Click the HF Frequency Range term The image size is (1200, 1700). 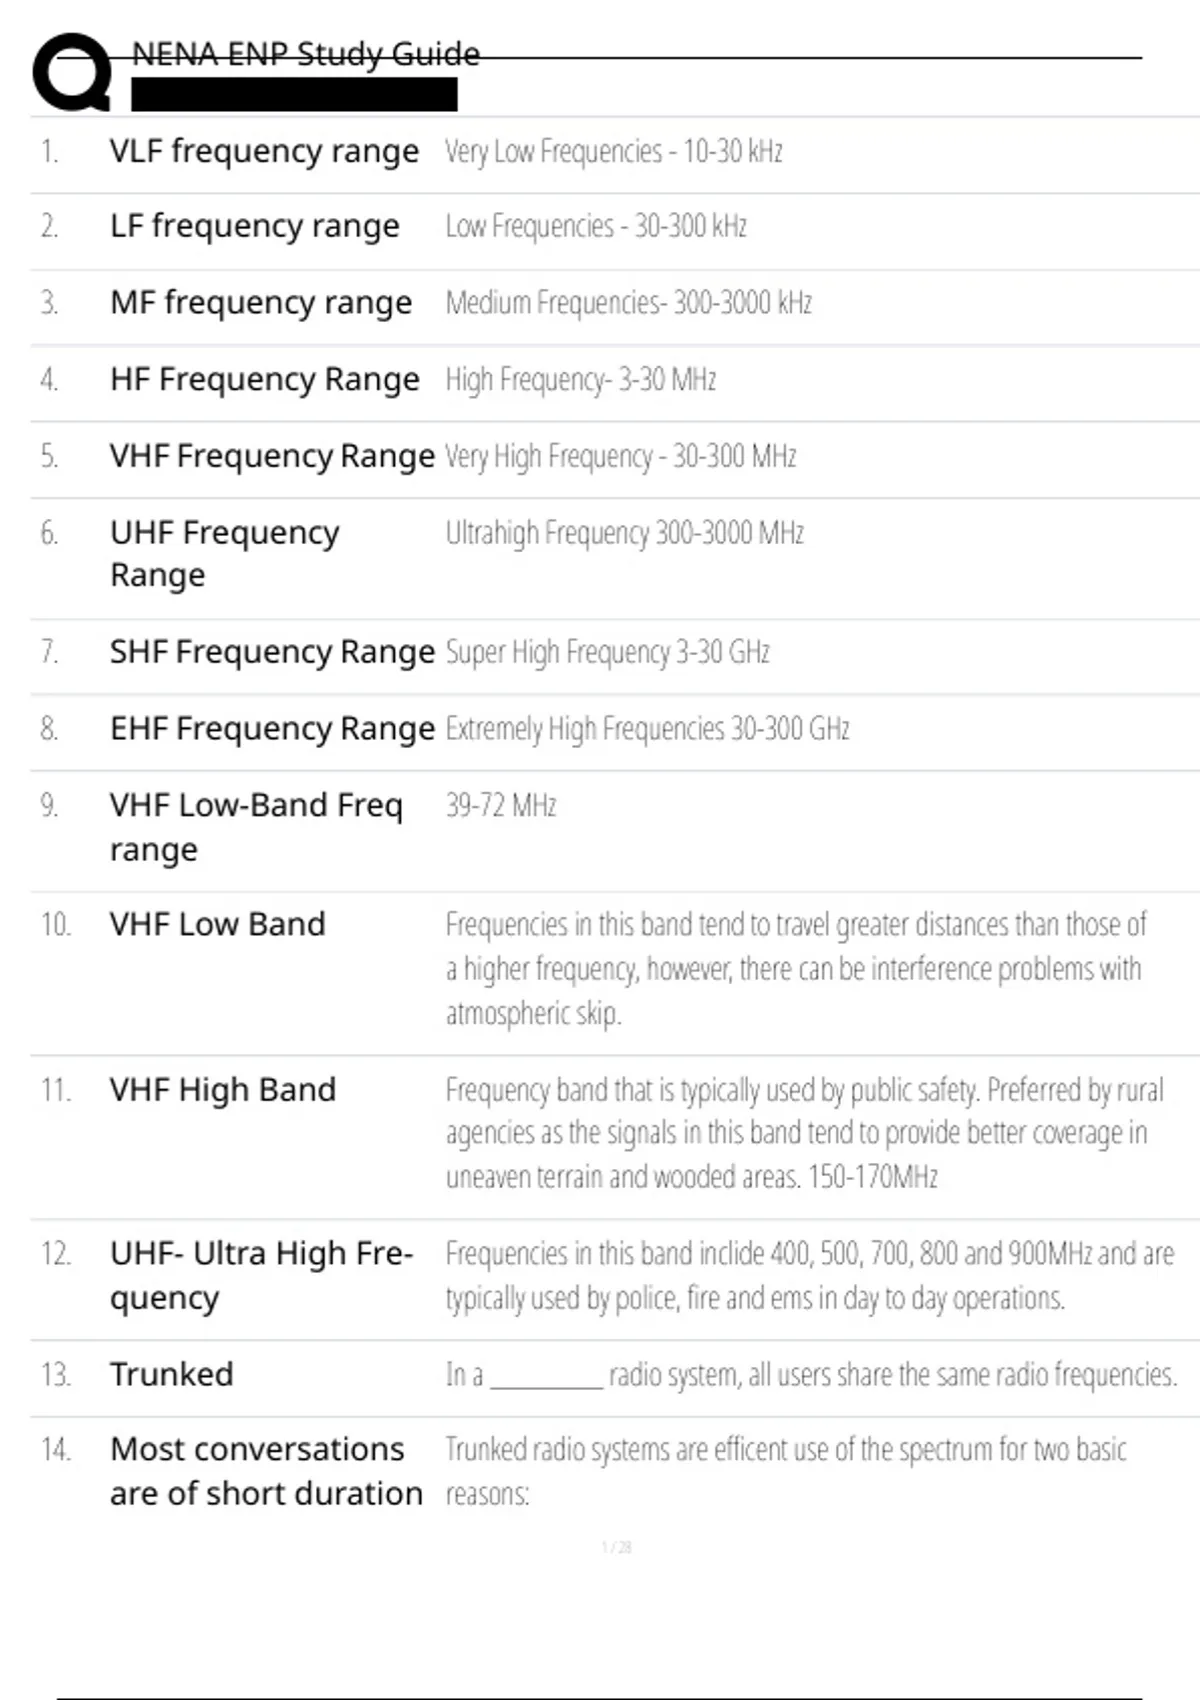(264, 380)
